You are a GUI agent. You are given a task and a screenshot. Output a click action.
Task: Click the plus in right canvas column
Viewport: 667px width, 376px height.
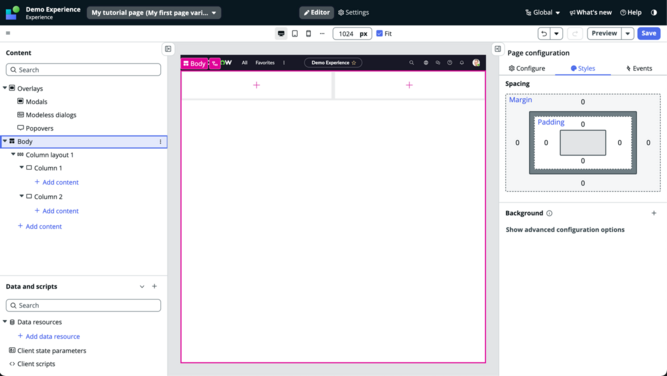coord(409,85)
